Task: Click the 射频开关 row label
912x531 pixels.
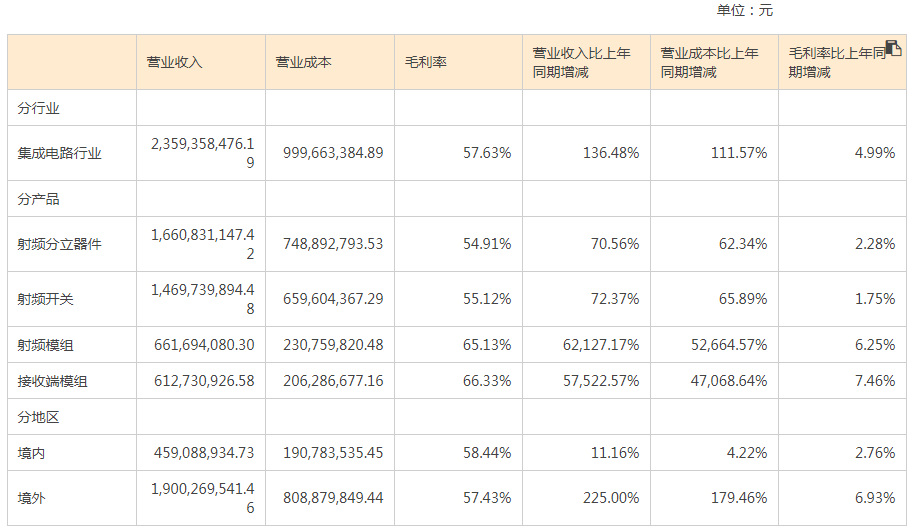Action: click(x=46, y=299)
